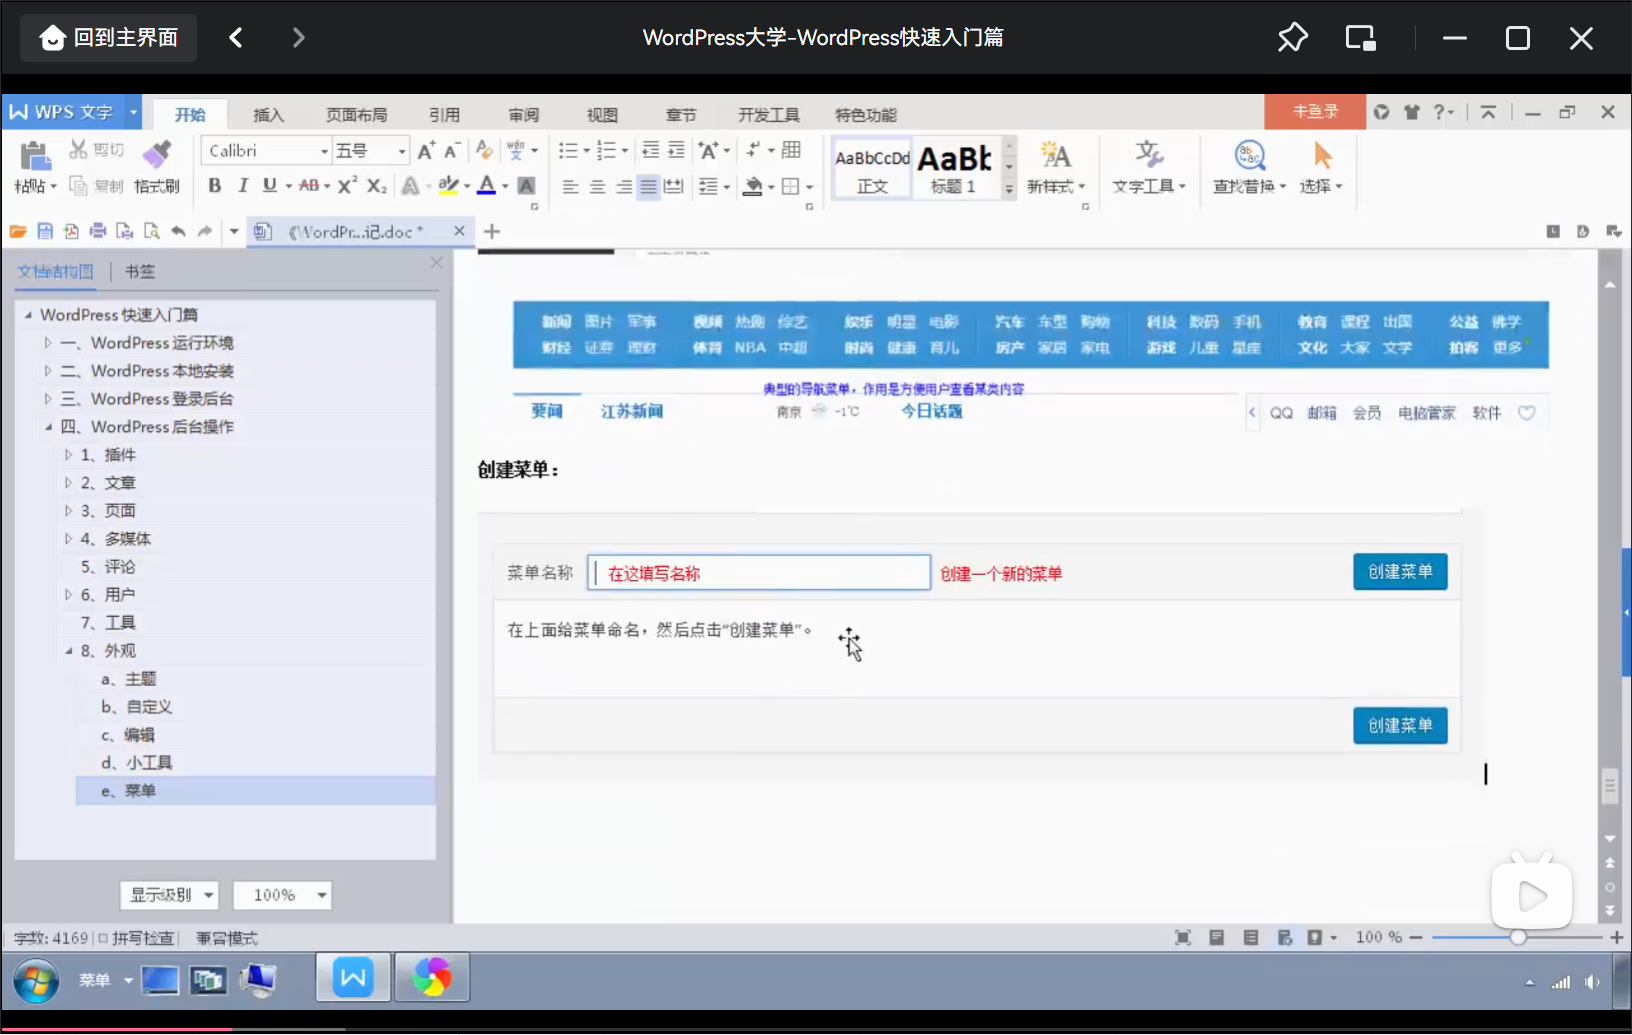Export to PDF icon in quick toolbar
1632x1035 pixels.
tap(71, 231)
